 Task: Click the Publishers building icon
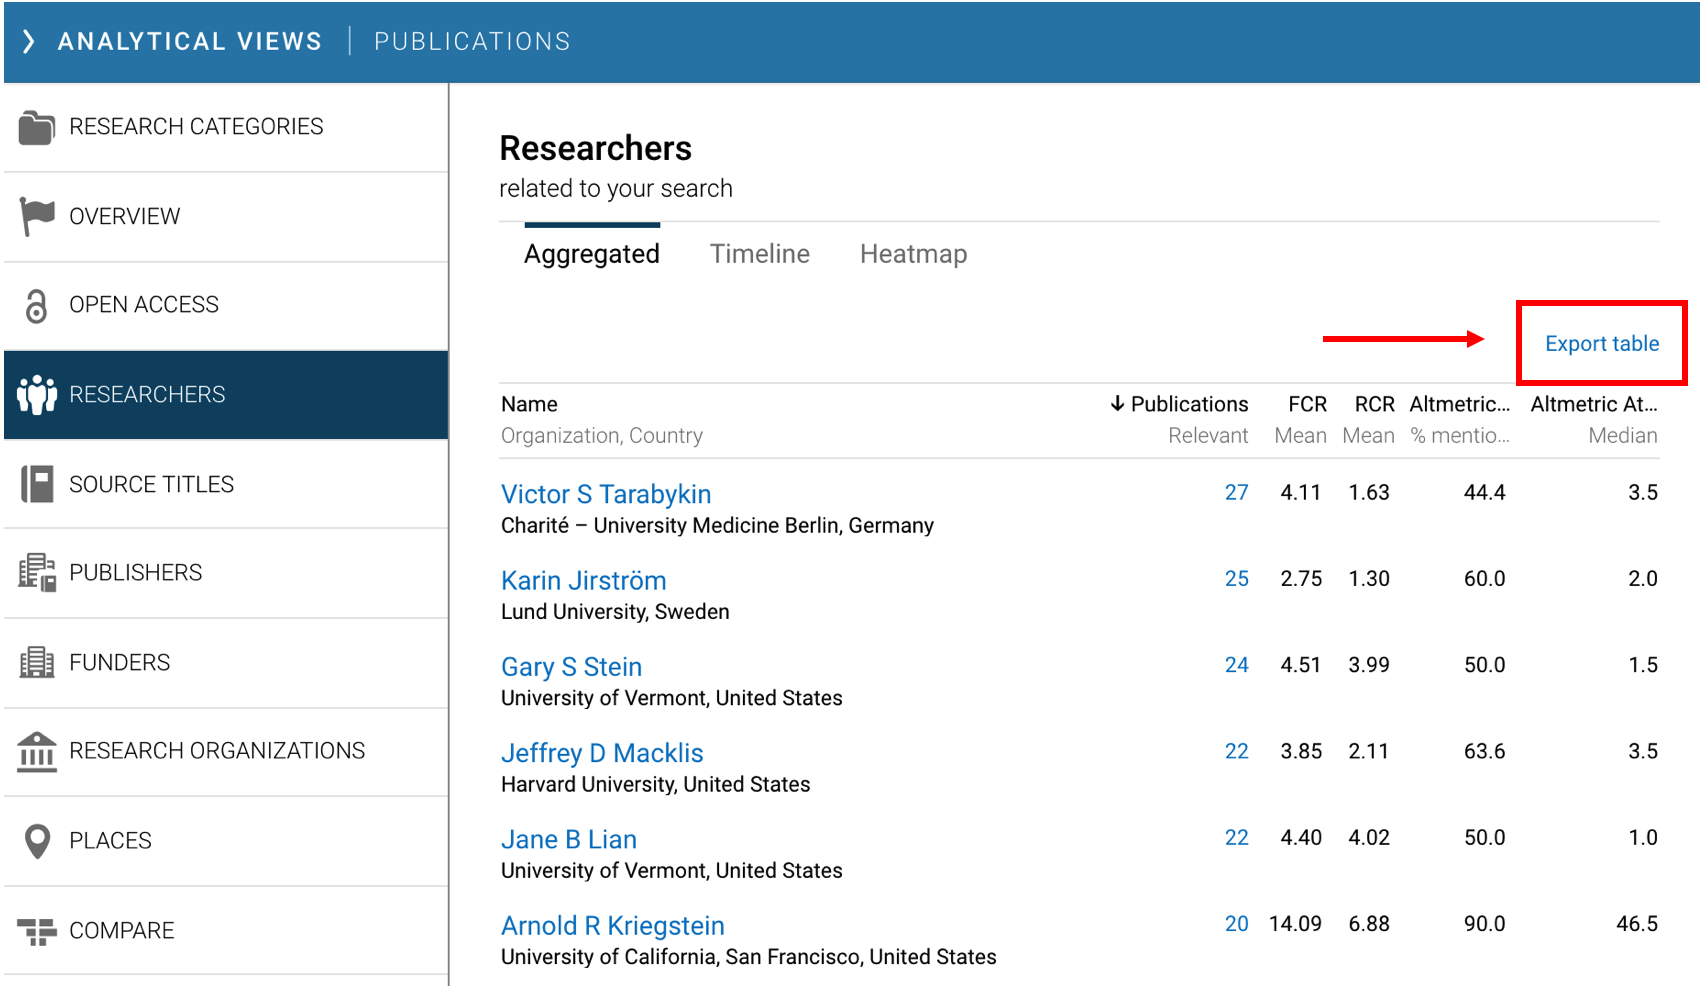point(37,572)
